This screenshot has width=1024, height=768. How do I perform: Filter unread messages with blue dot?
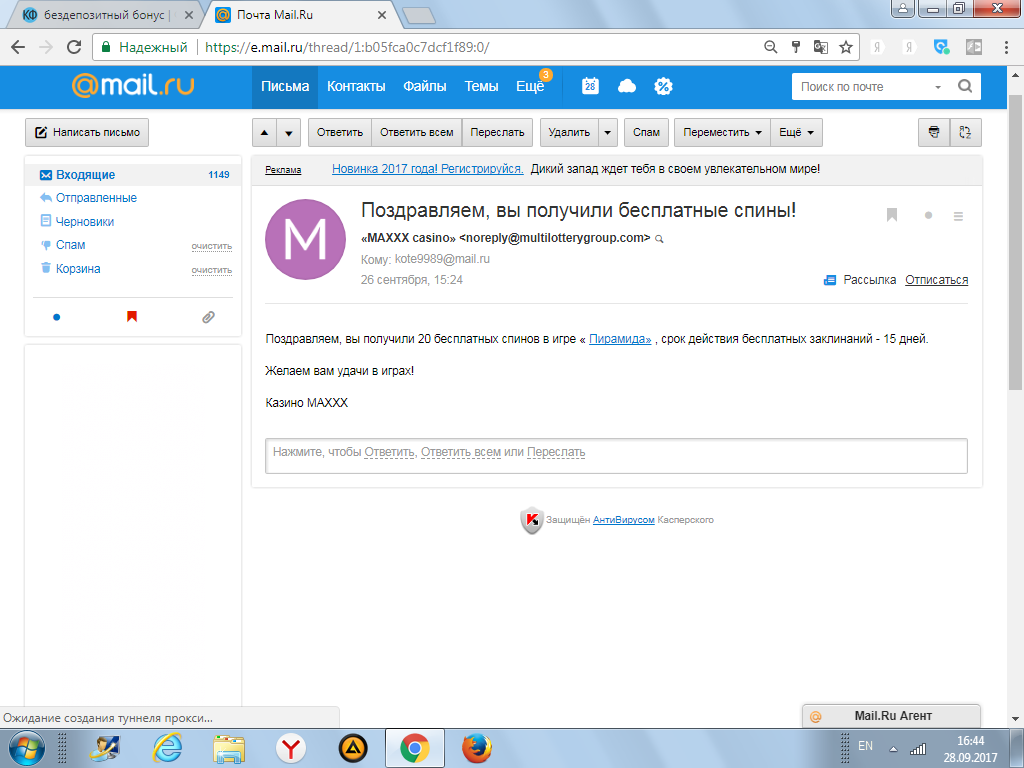57,317
